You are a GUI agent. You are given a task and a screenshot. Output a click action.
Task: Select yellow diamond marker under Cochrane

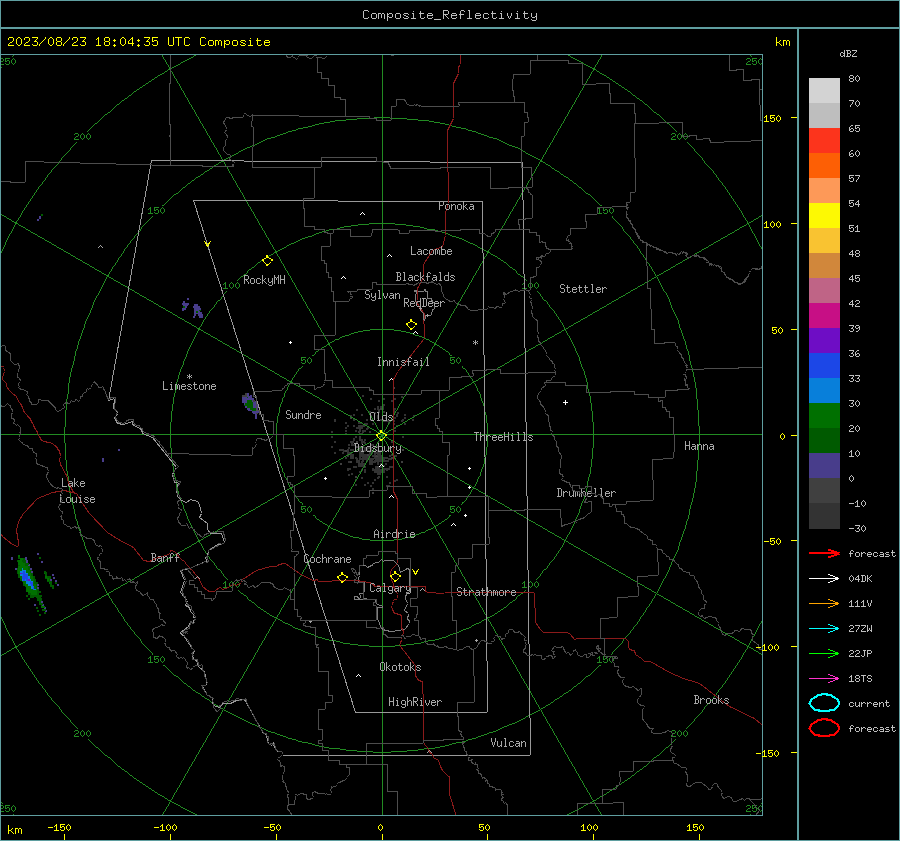(342, 577)
